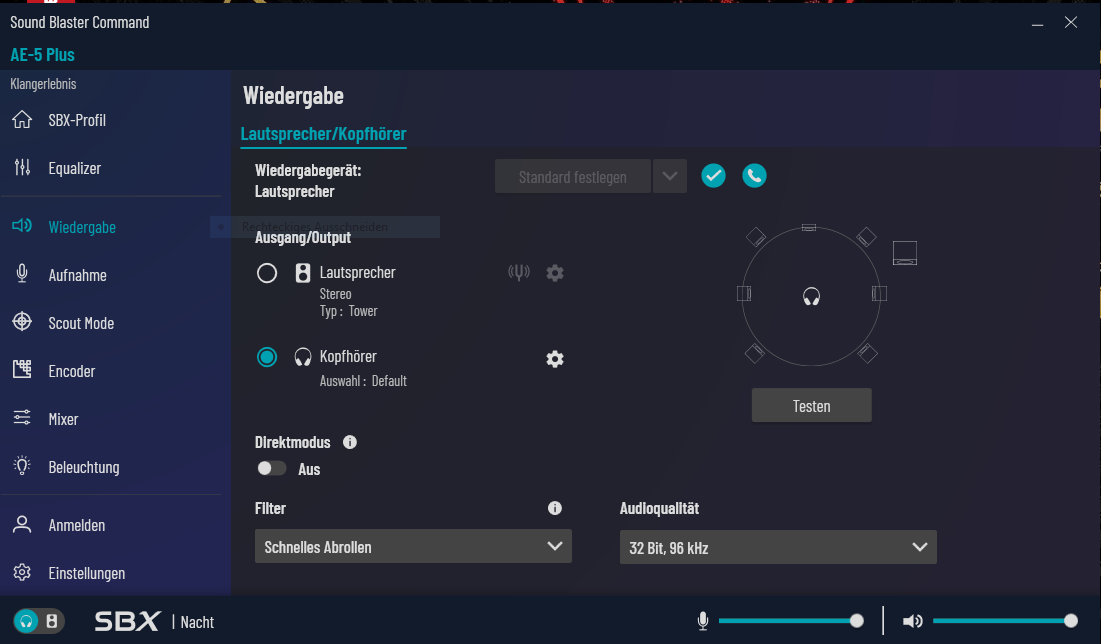The image size is (1101, 644).
Task: Click the Nacht profile label
Action: click(197, 622)
